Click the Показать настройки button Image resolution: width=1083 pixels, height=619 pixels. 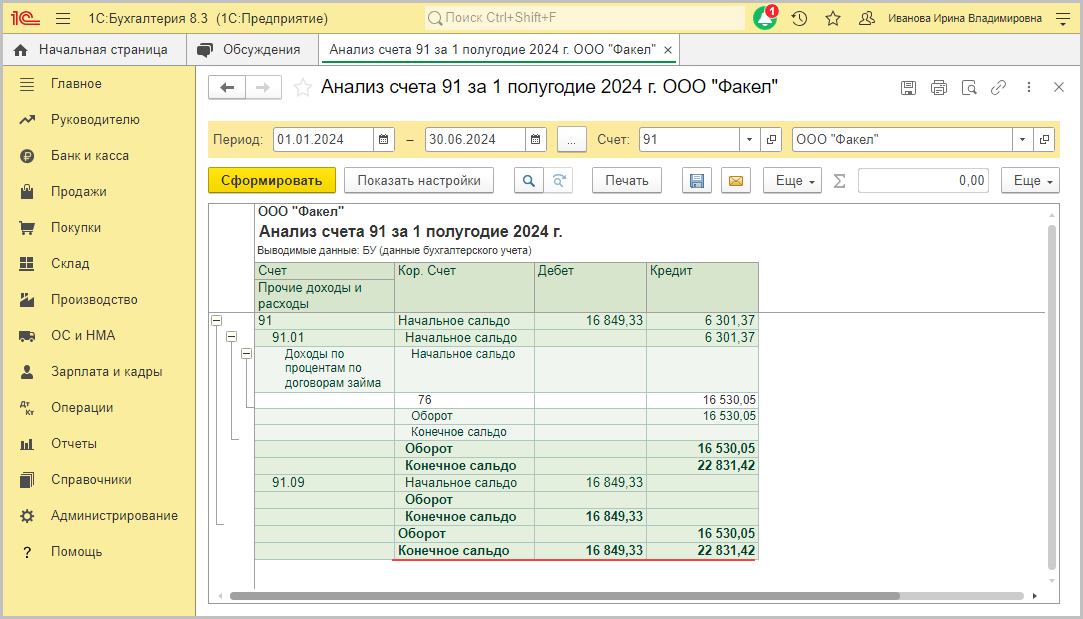click(419, 181)
